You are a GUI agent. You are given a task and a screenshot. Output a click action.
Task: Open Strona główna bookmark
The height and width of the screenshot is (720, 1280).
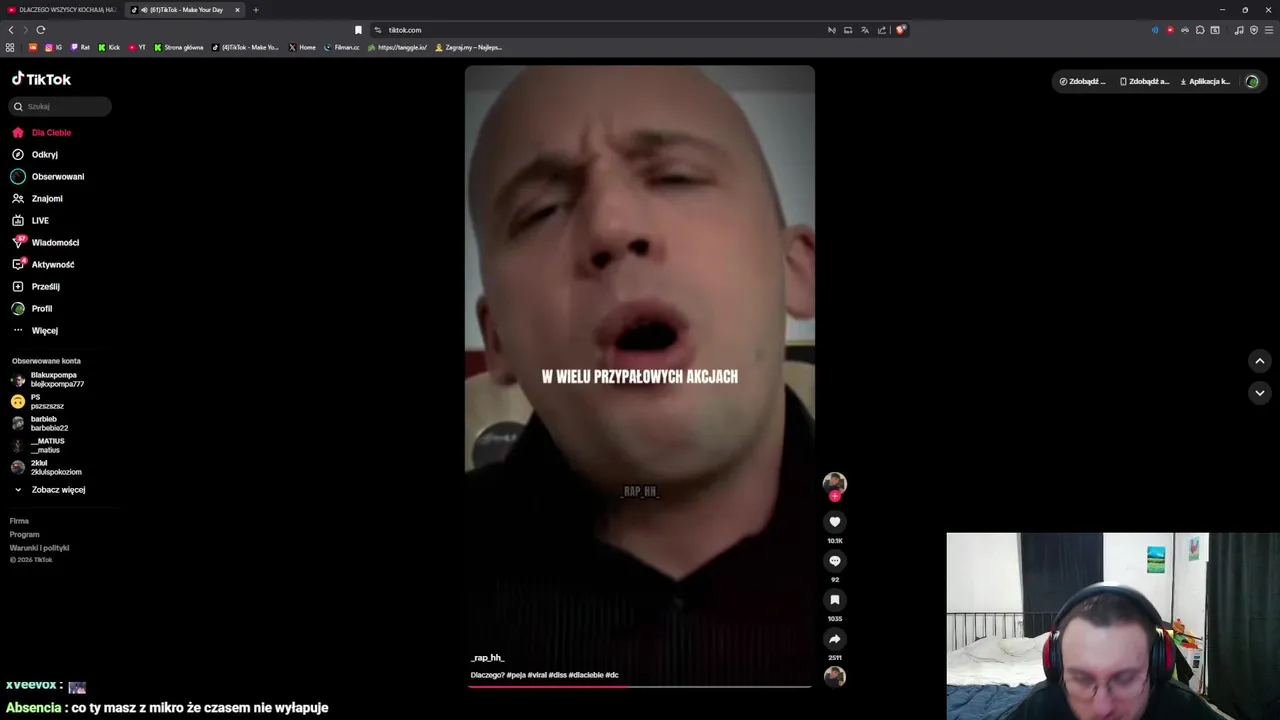coord(179,47)
